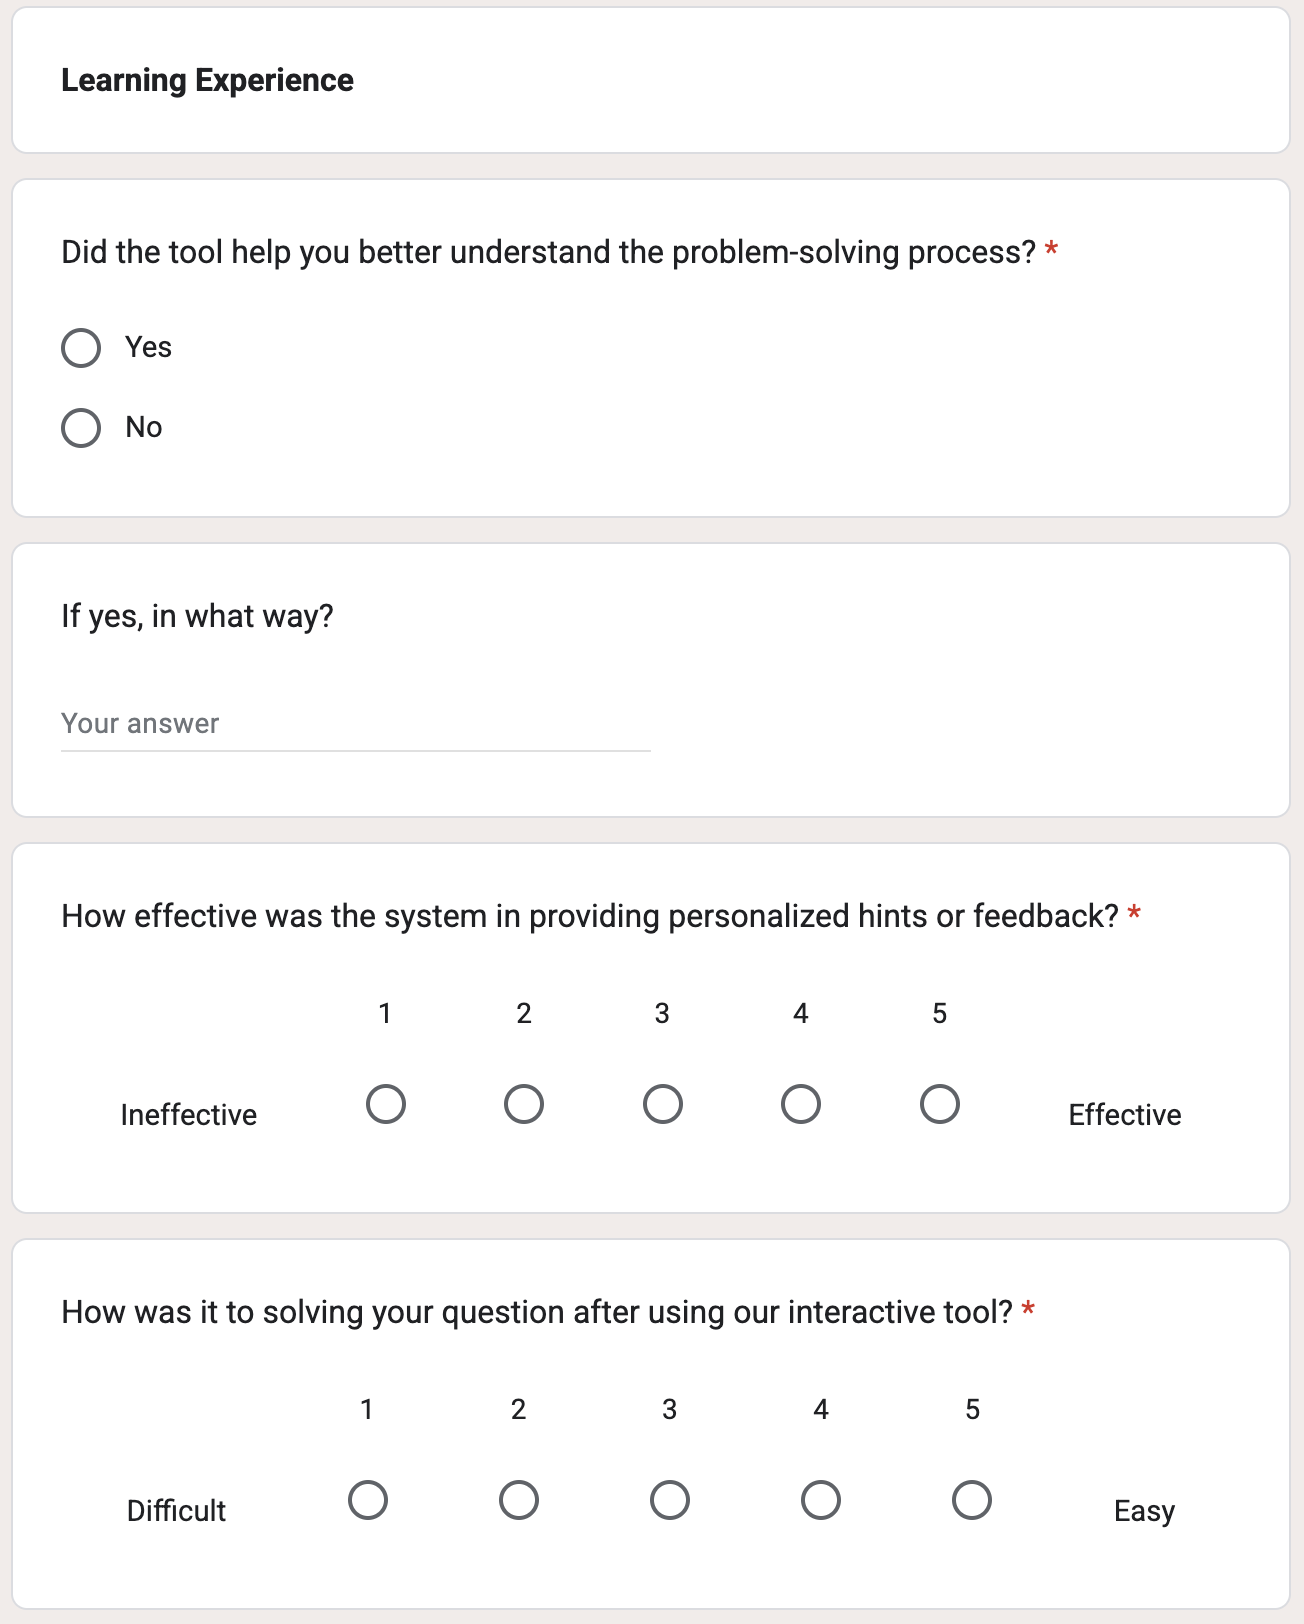Click the 'Effective' scale end label
This screenshot has height=1624, width=1304.
[1125, 1115]
